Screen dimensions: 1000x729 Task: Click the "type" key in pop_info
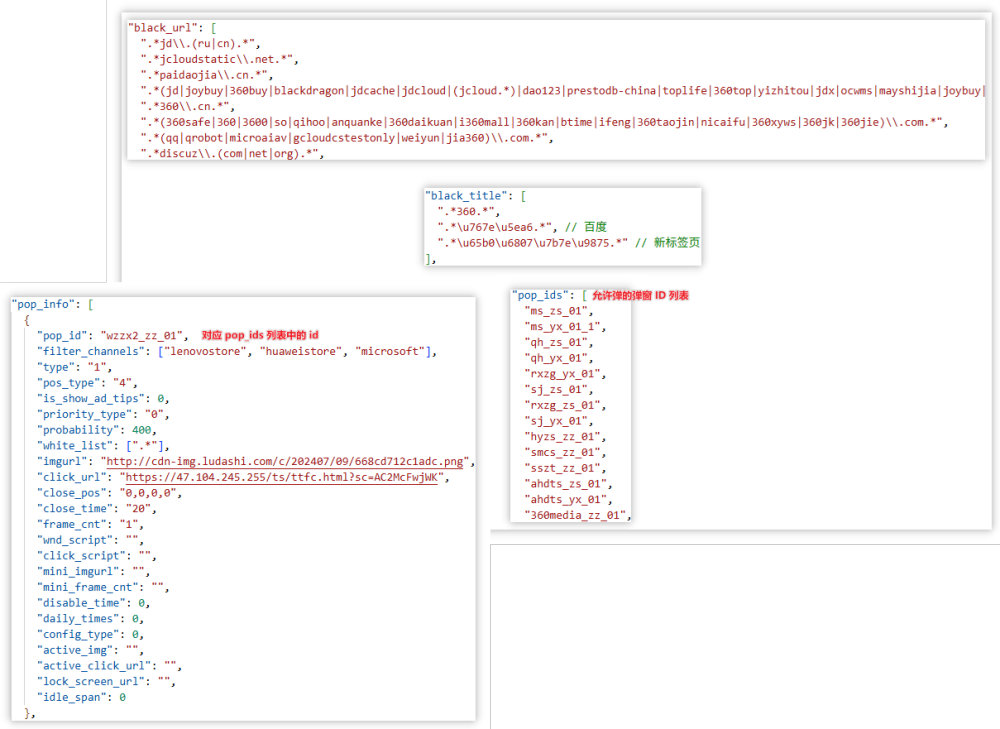click(55, 367)
